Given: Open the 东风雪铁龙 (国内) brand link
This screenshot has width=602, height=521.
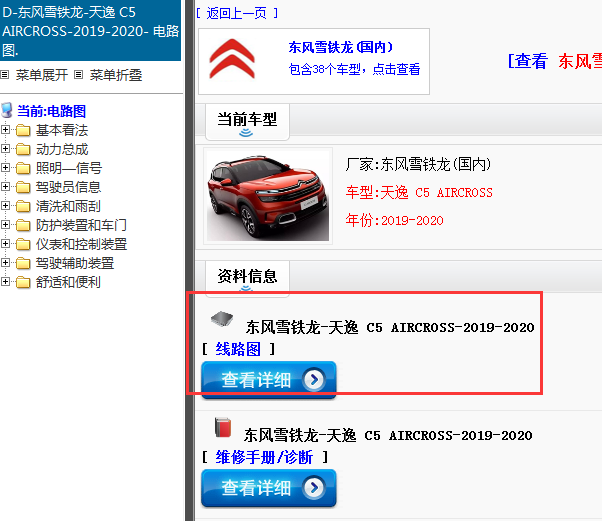Looking at the screenshot, I should tap(341, 47).
